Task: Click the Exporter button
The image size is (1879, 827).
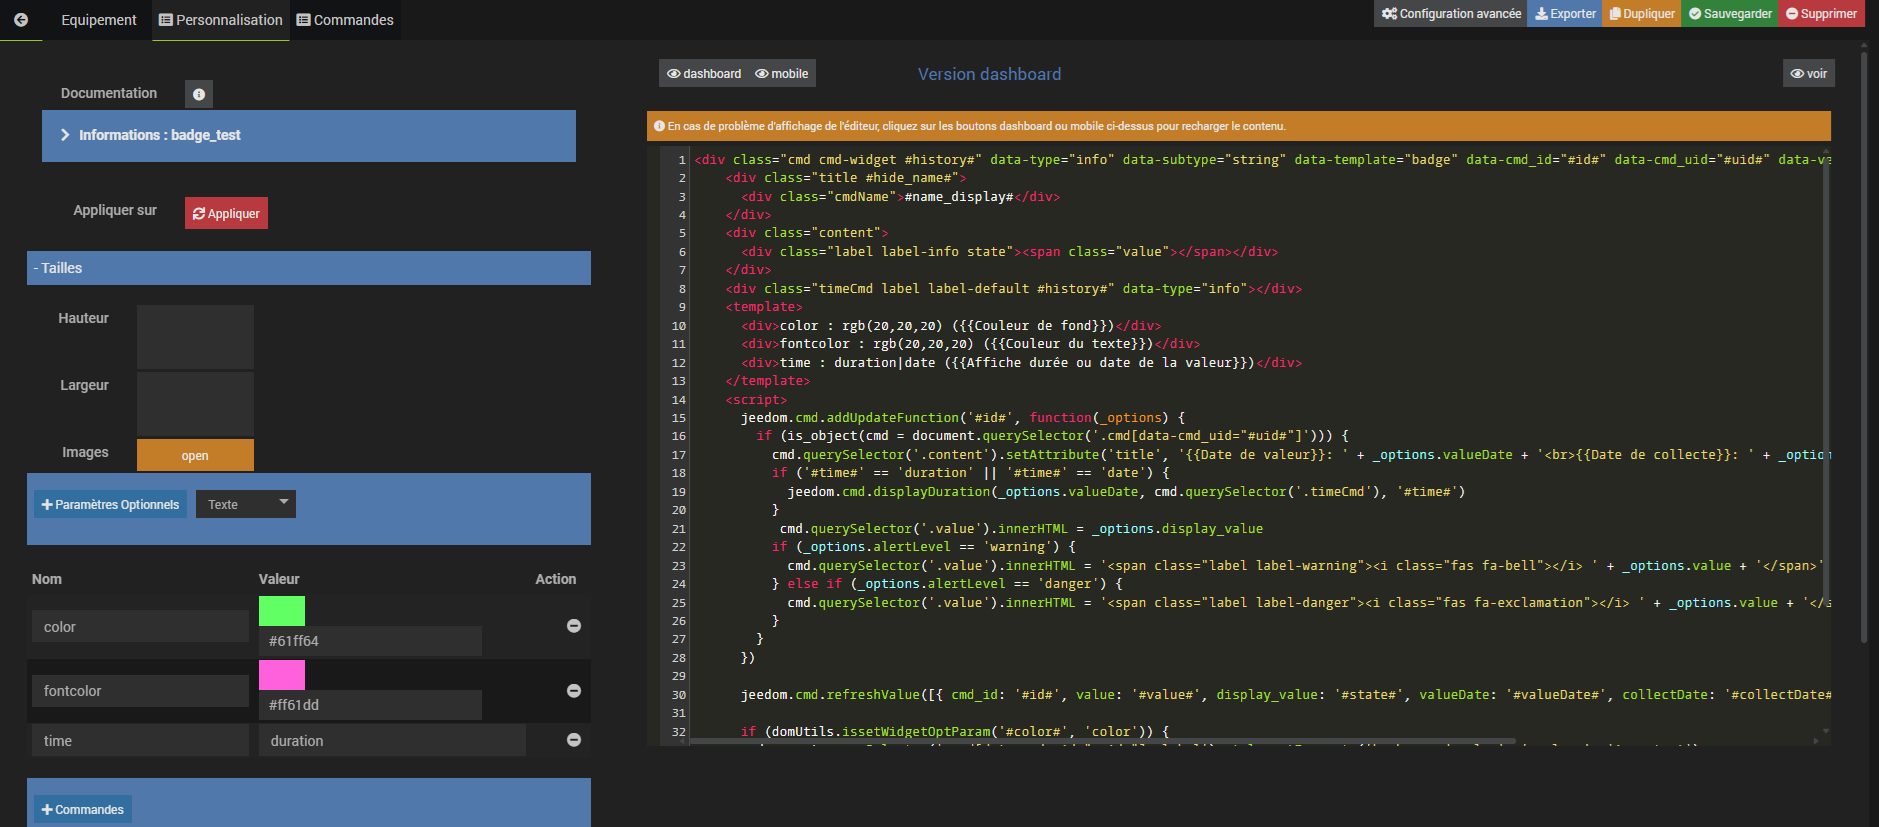Action: point(1565,14)
